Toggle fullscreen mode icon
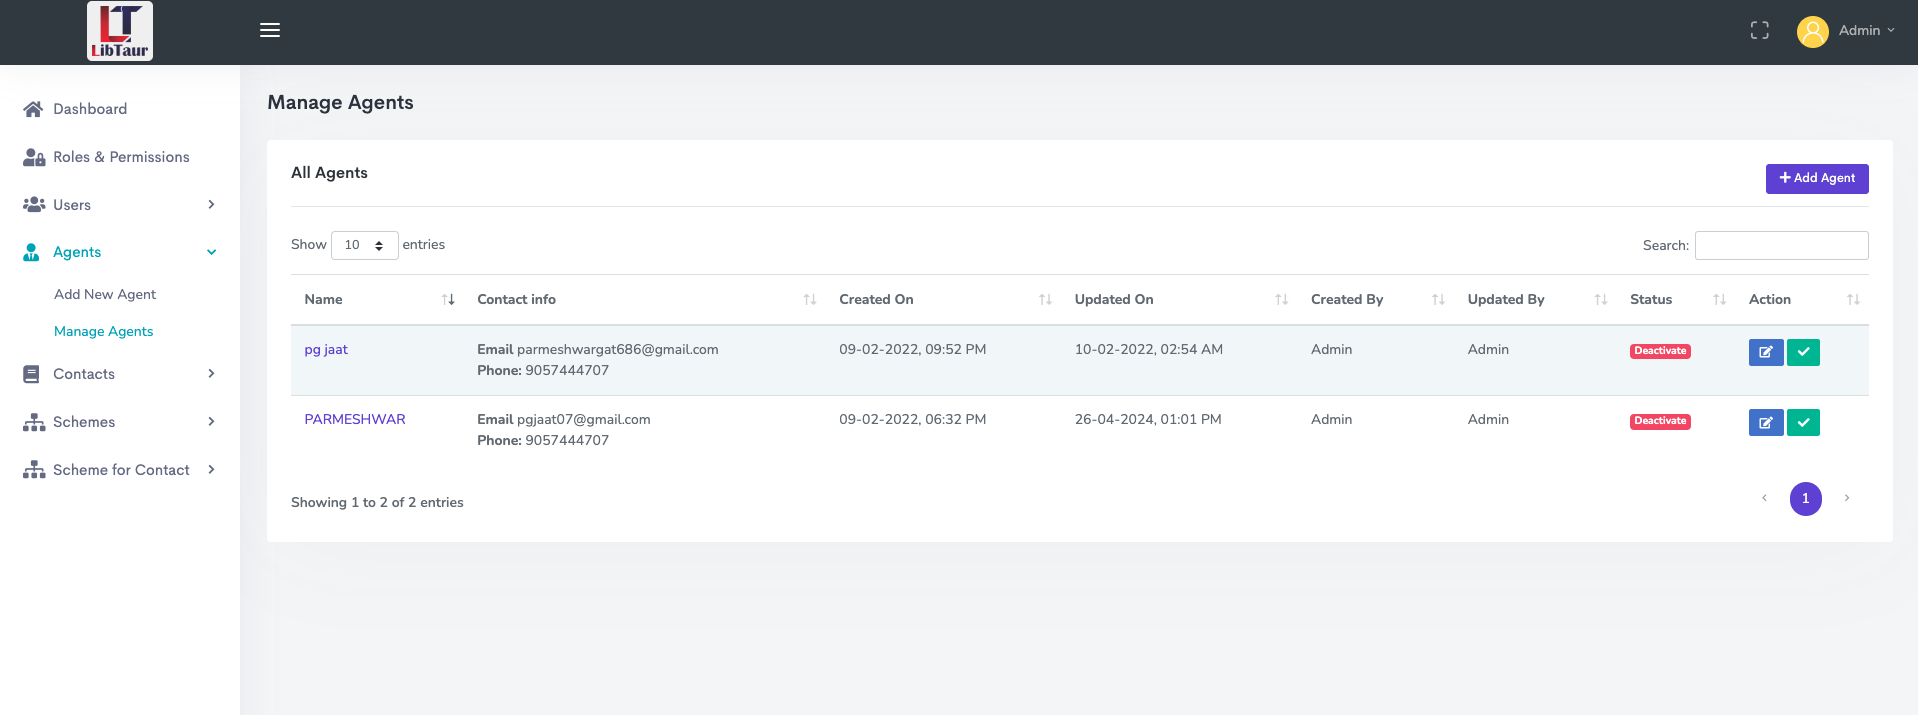Image resolution: width=1918 pixels, height=715 pixels. [x=1760, y=31]
